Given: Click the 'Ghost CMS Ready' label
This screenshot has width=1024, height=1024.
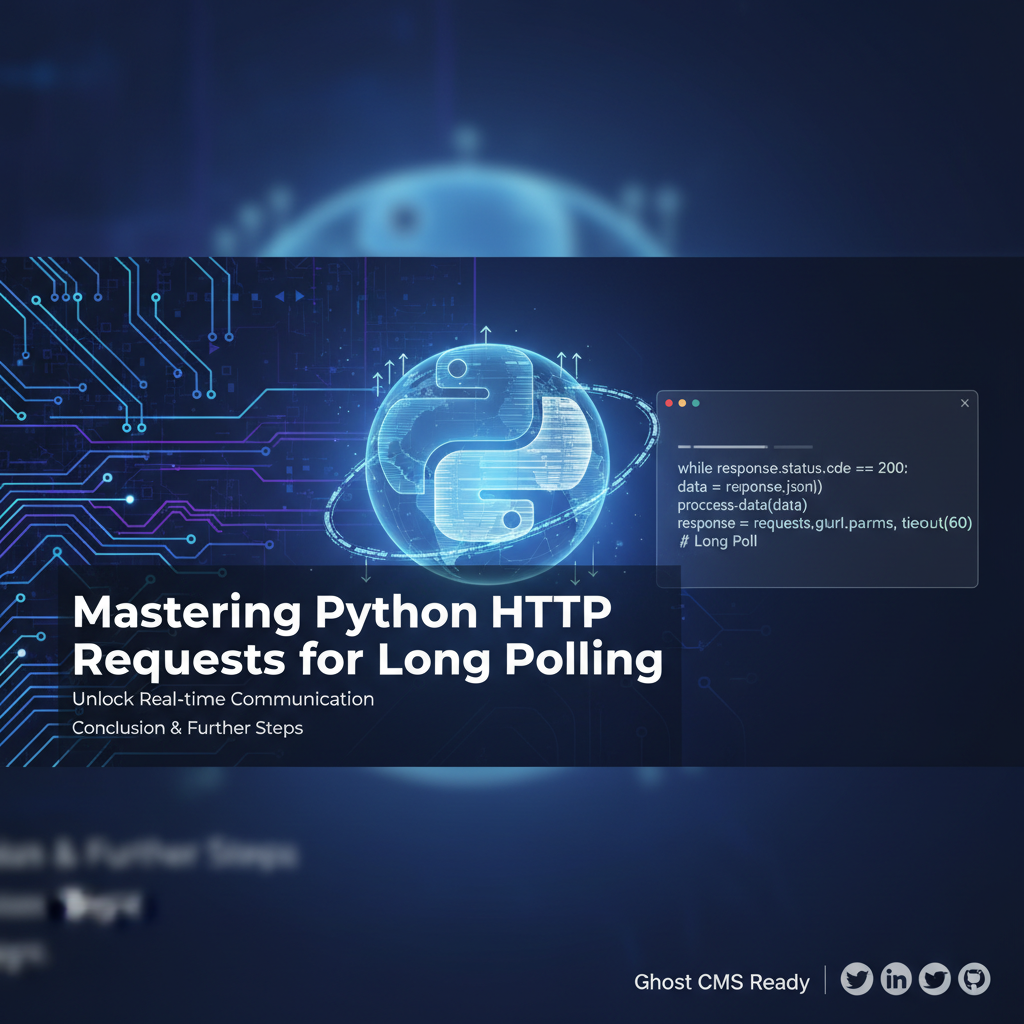Looking at the screenshot, I should [x=721, y=983].
